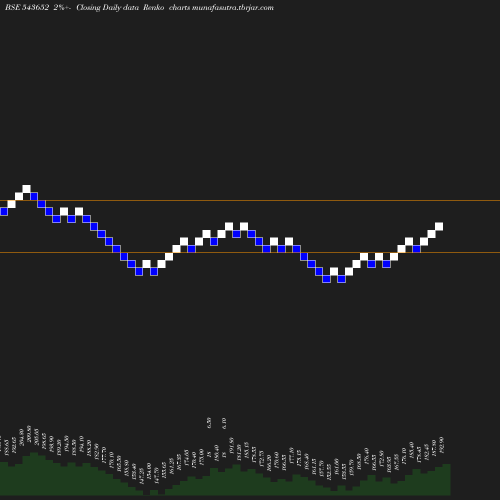Viewport: 500px width, 500px height.
Task: Select the topmost white Renko brick at the chart peak
Action: coord(26,189)
